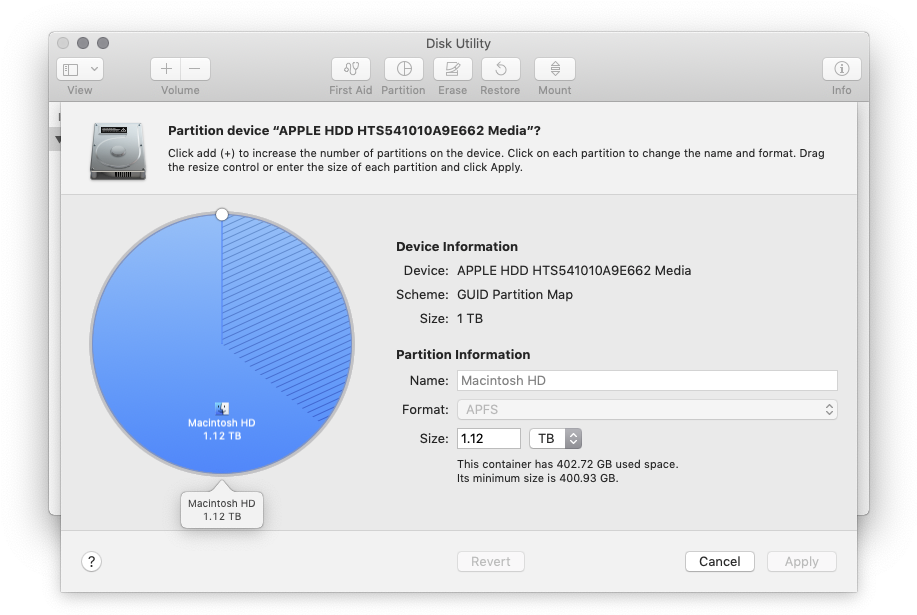The width and height of the screenshot is (917, 615).
Task: Open the View sidebar menu
Action: [x=80, y=69]
